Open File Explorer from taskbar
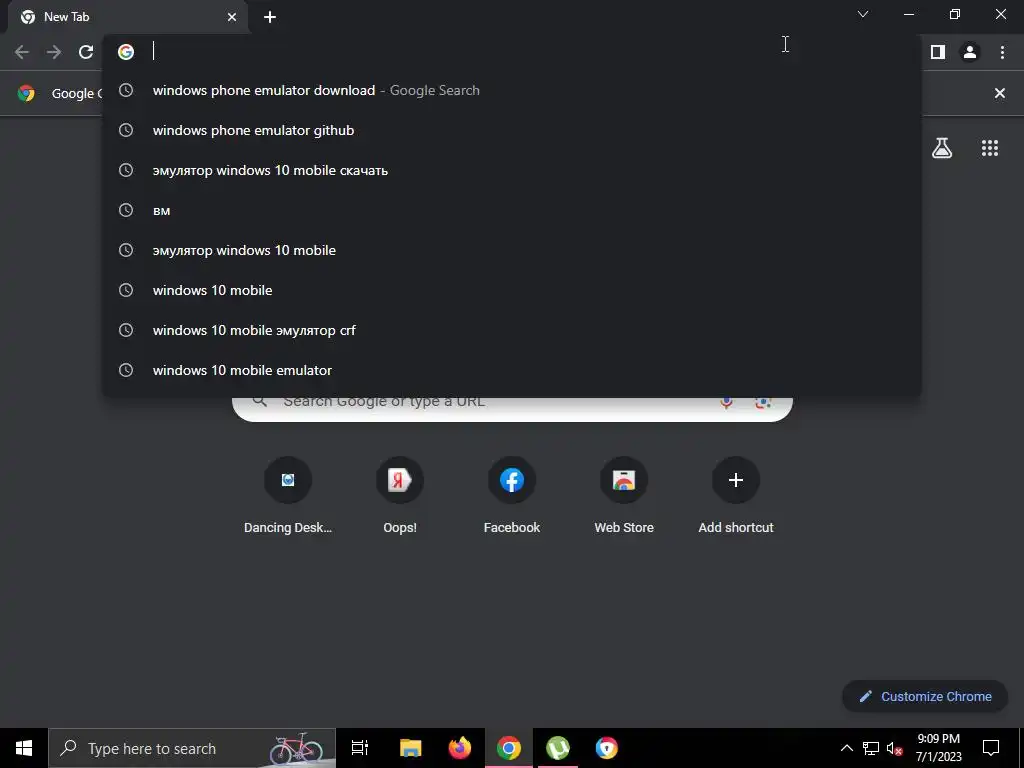 (x=411, y=748)
